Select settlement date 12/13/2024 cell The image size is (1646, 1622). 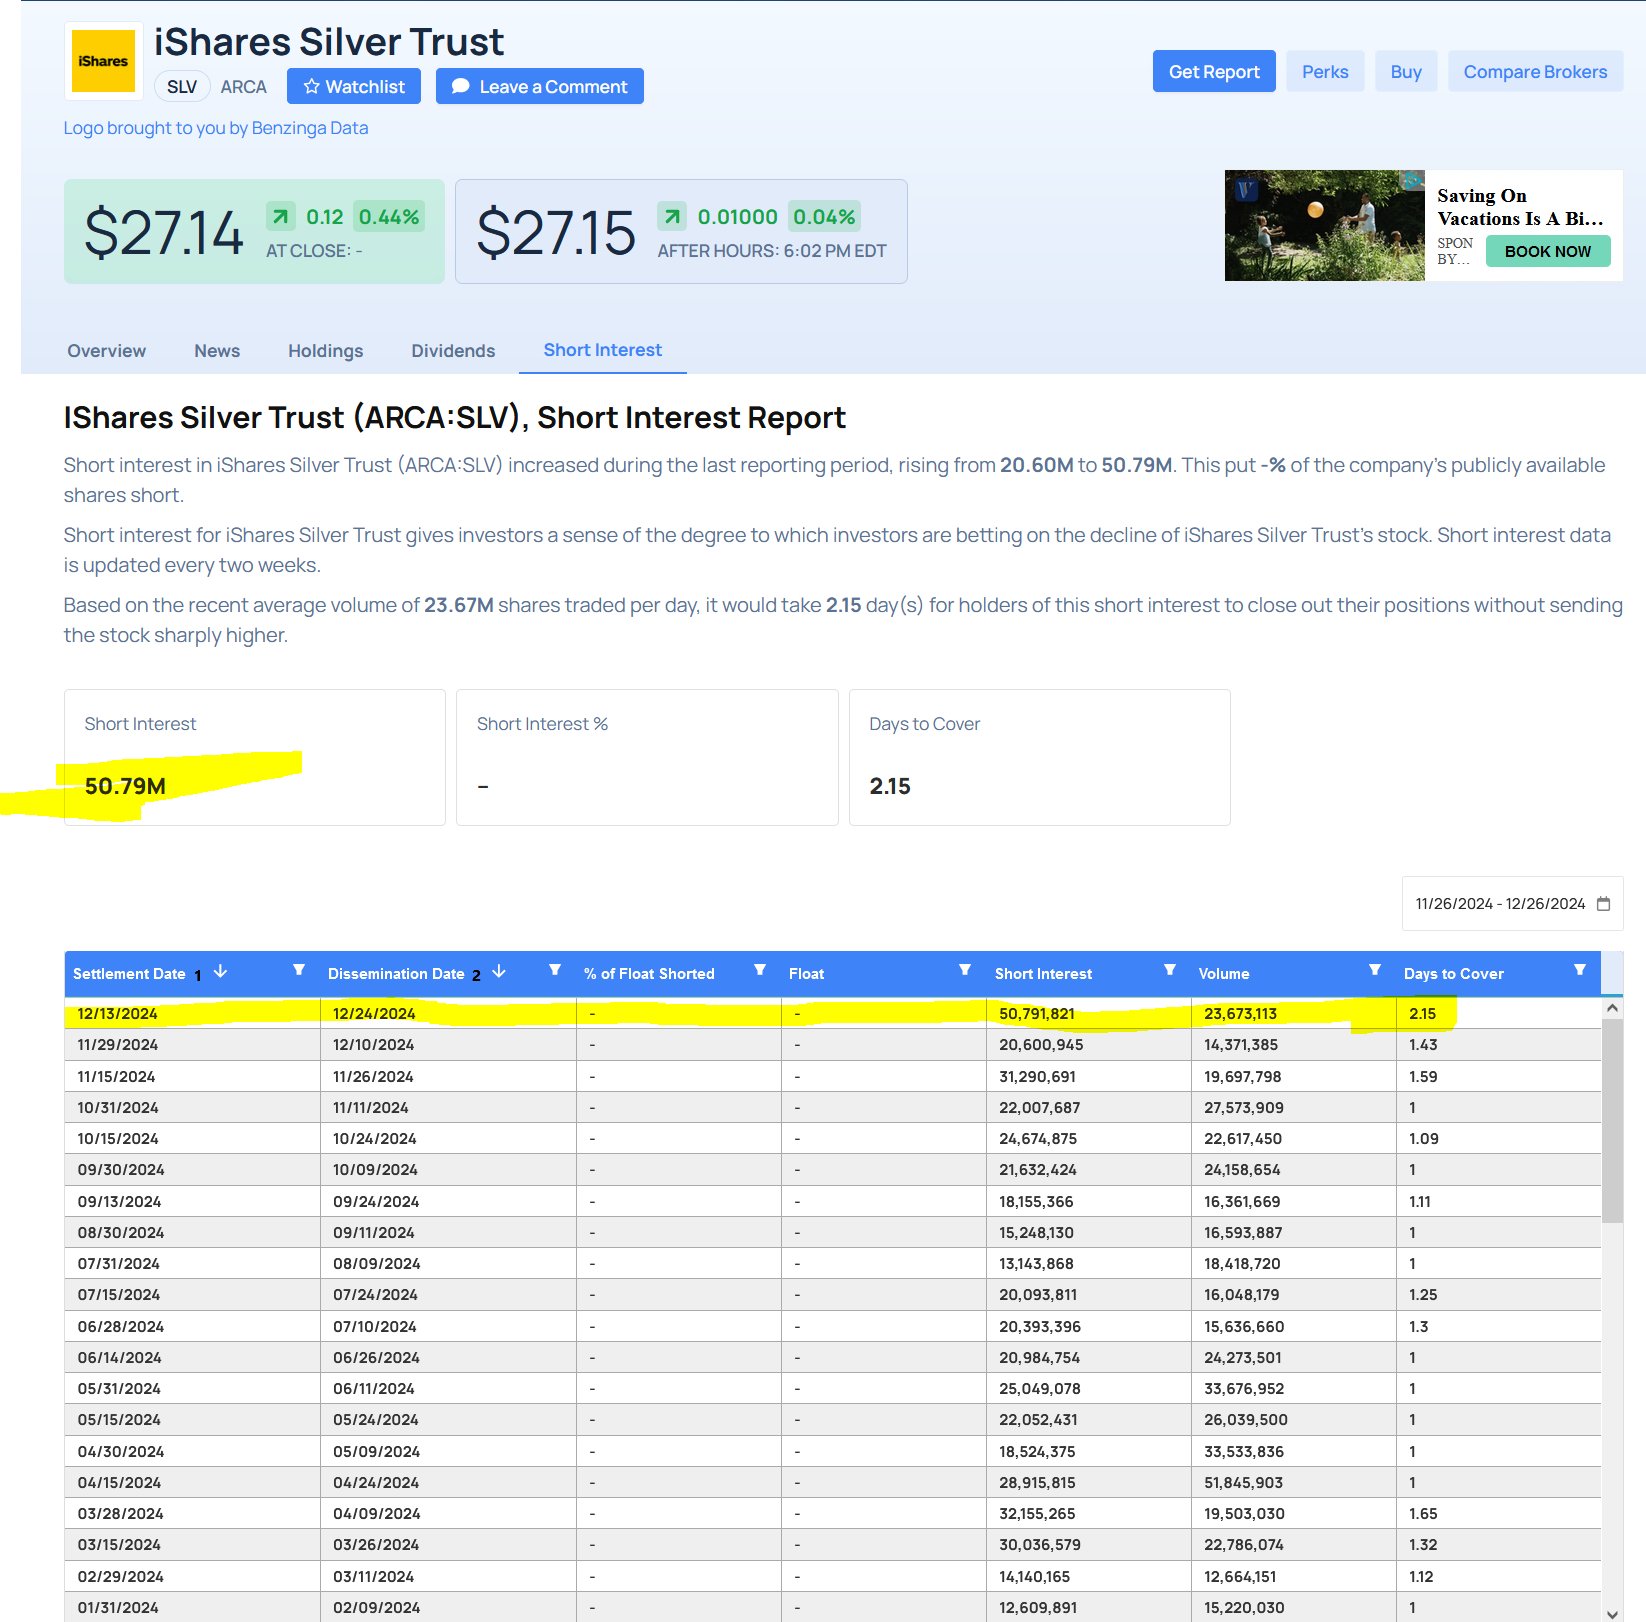point(193,1013)
